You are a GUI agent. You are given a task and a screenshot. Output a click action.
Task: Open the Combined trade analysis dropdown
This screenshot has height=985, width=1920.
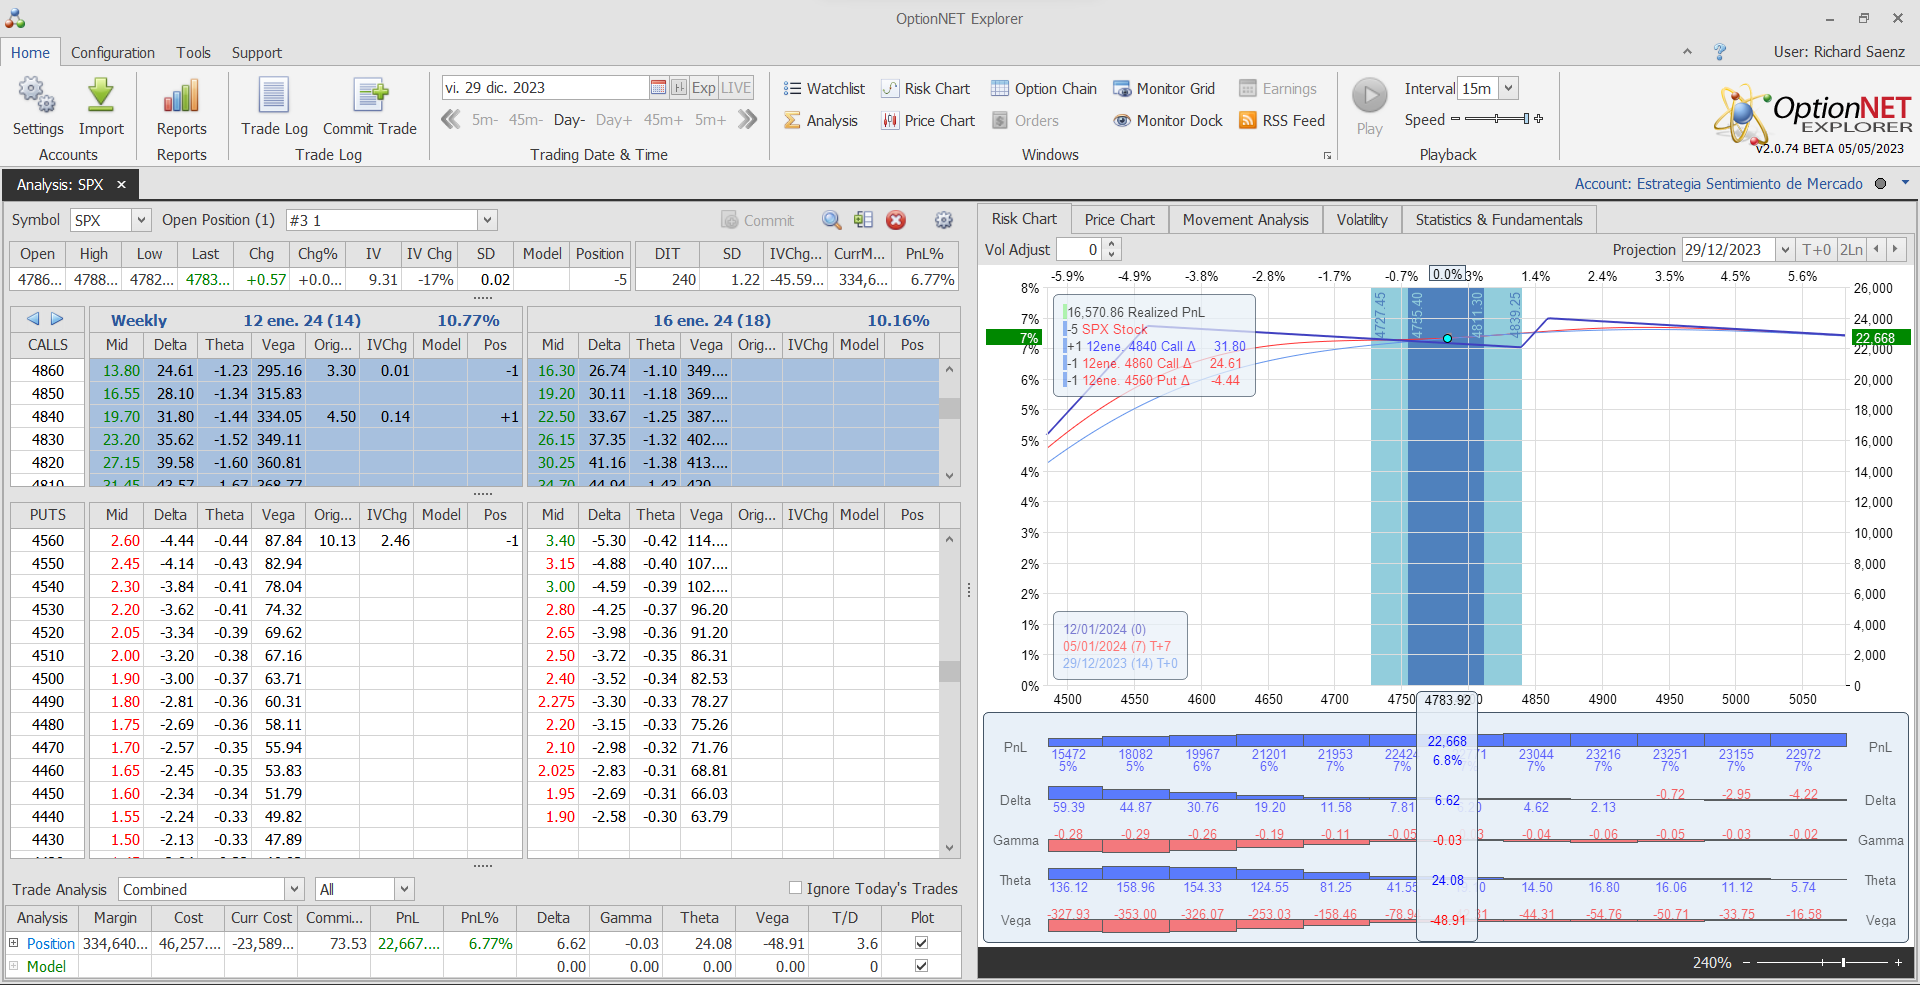coord(293,888)
